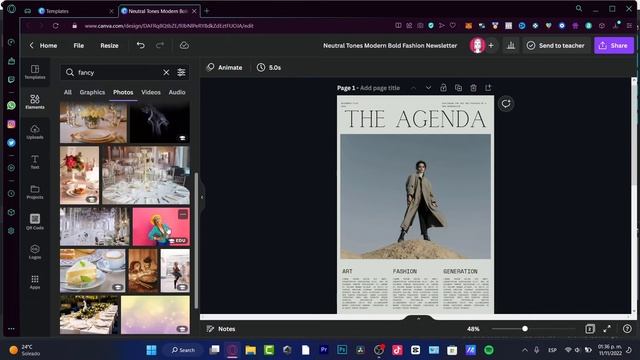640x360 pixels.
Task: Open the Projects sidebar panel
Action: [x=35, y=192]
